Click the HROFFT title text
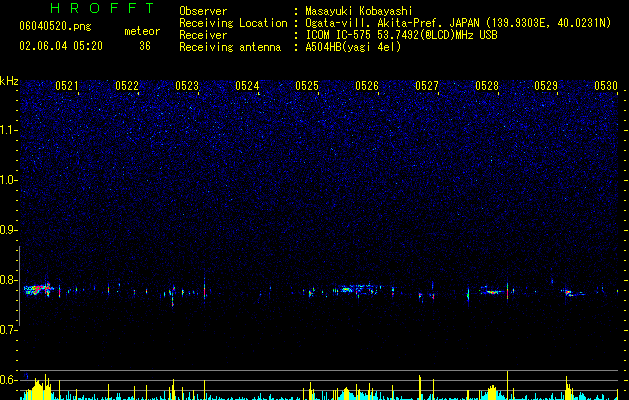Screen dimensions: 629x400 point(102,8)
